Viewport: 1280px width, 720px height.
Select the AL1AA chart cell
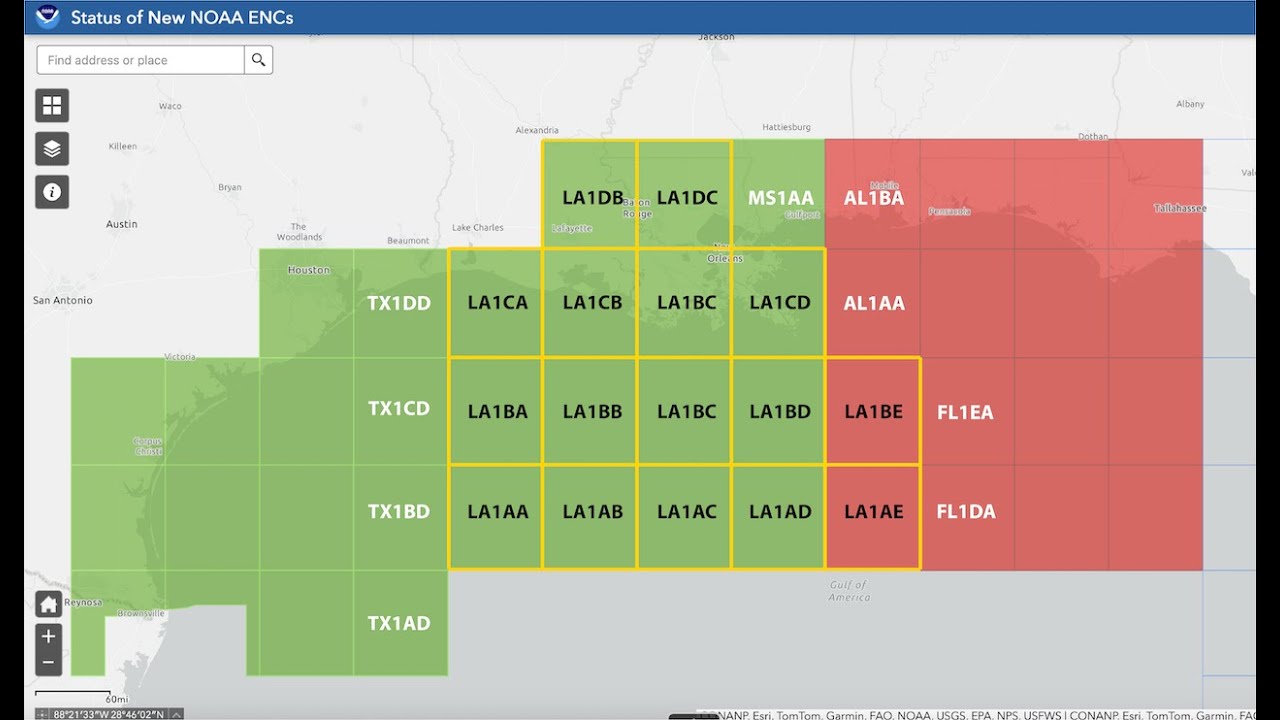(x=874, y=303)
